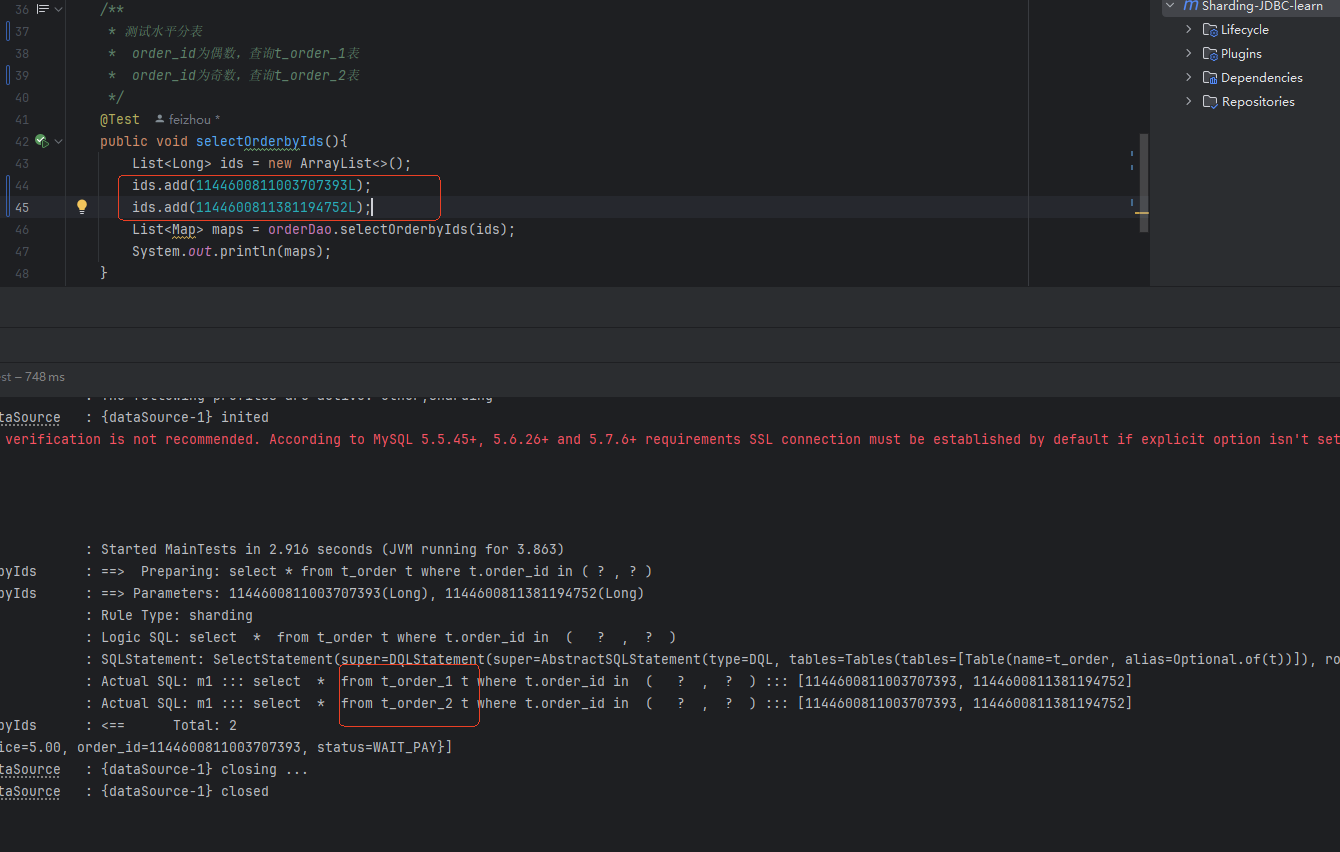This screenshot has height=852, width=1340.
Task: Run test via gutter icon on line 42
Action: [42, 141]
